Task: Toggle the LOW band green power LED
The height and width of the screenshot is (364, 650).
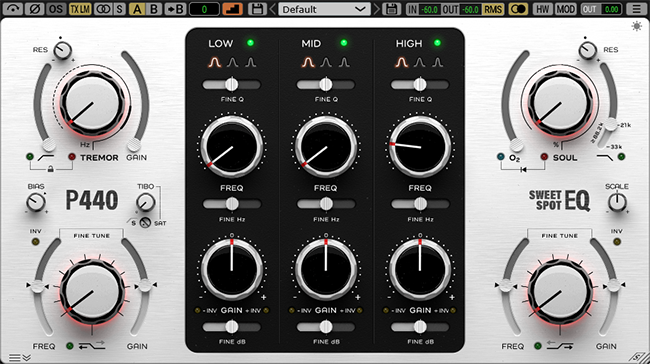Action: 250,43
